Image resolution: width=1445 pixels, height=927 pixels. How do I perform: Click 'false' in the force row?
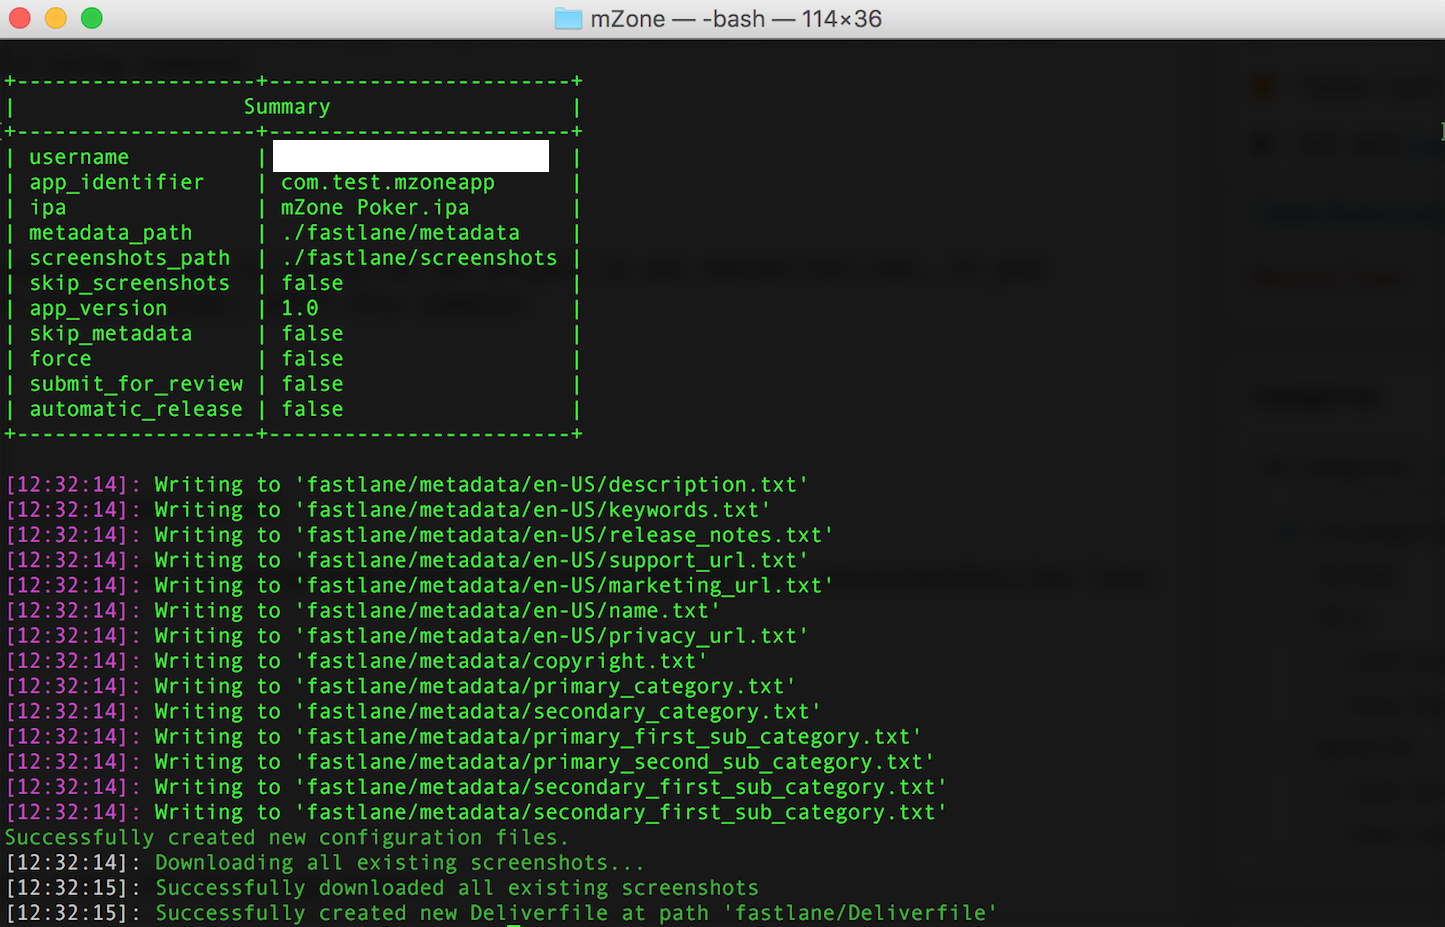312,359
